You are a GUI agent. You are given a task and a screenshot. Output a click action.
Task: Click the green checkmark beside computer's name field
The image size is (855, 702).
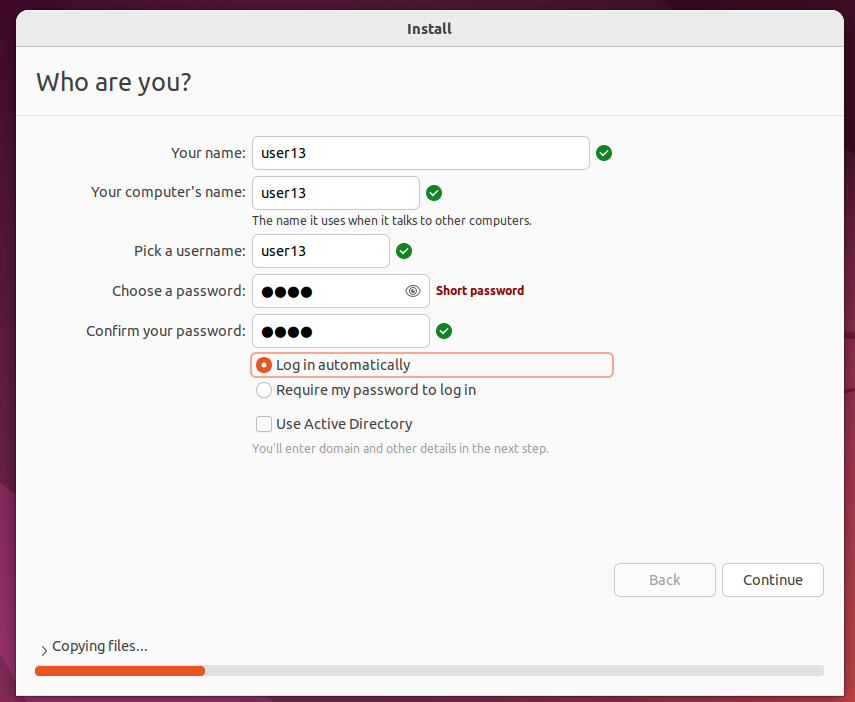pyautogui.click(x=434, y=193)
